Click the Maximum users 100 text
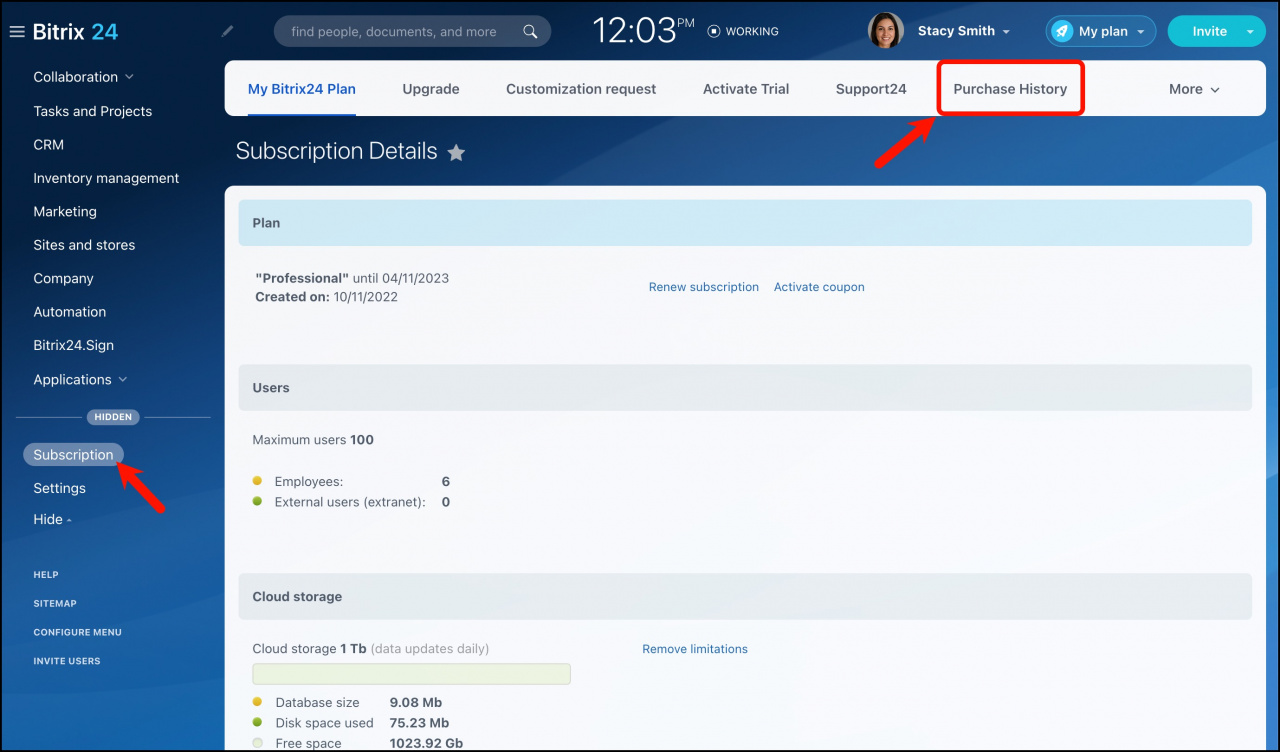 point(313,440)
